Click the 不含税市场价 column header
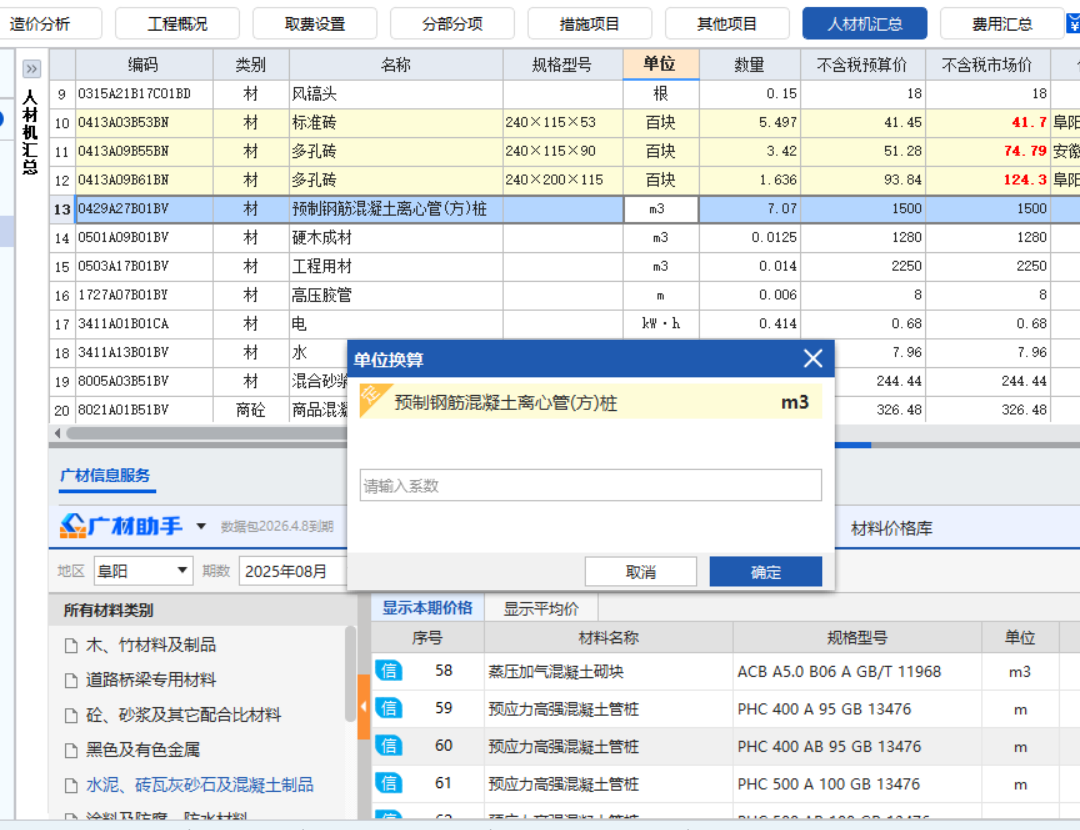Viewport: 1080px width, 830px height. coord(987,65)
